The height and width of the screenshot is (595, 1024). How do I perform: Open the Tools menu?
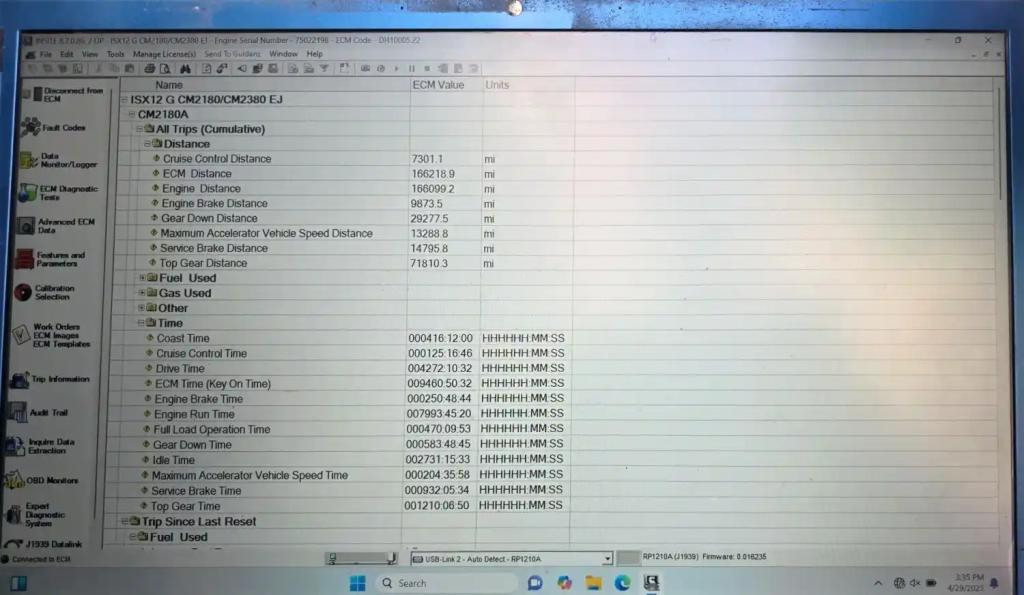(116, 54)
